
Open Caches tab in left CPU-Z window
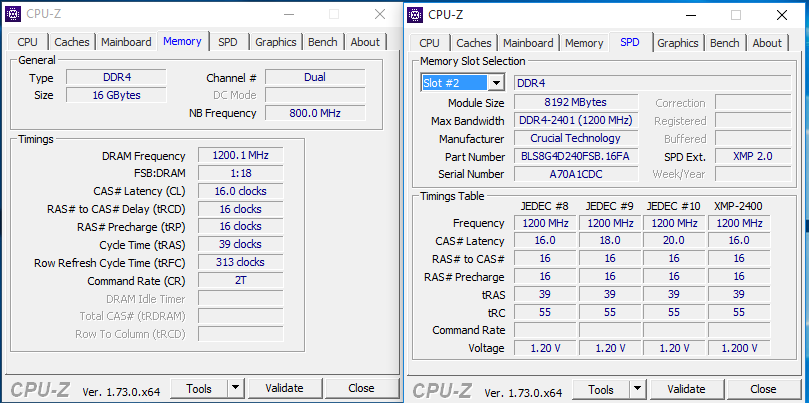click(72, 42)
